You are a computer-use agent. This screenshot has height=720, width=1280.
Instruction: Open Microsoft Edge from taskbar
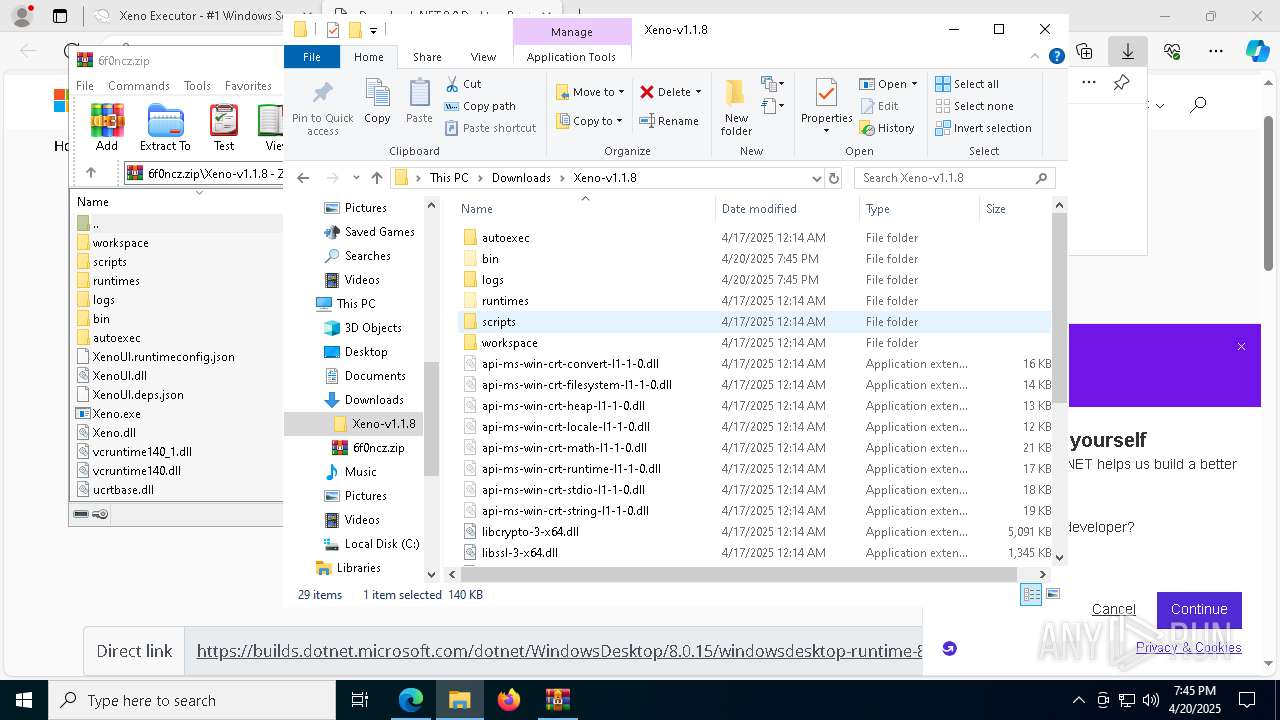[411, 700]
